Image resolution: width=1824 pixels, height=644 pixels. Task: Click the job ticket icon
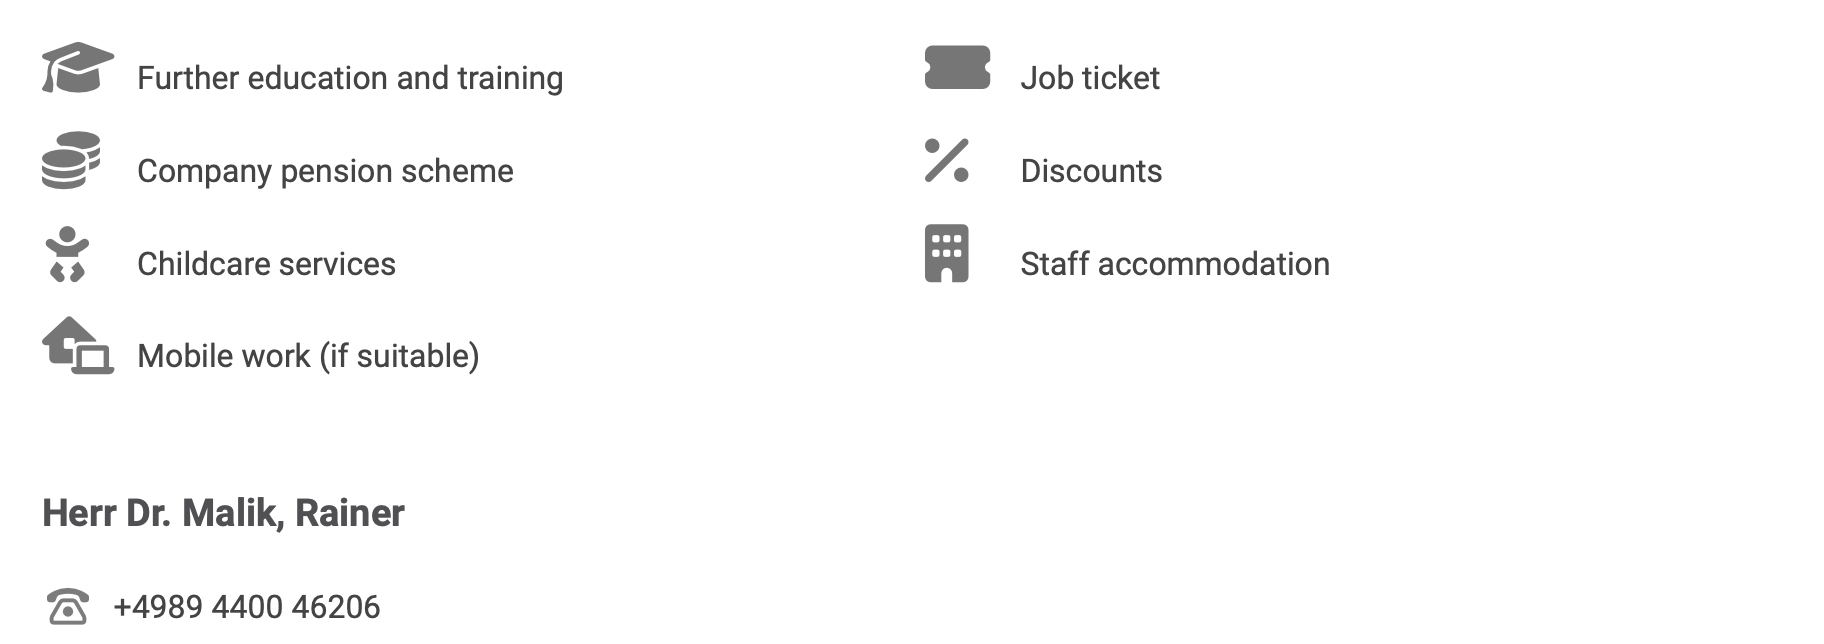tap(957, 67)
